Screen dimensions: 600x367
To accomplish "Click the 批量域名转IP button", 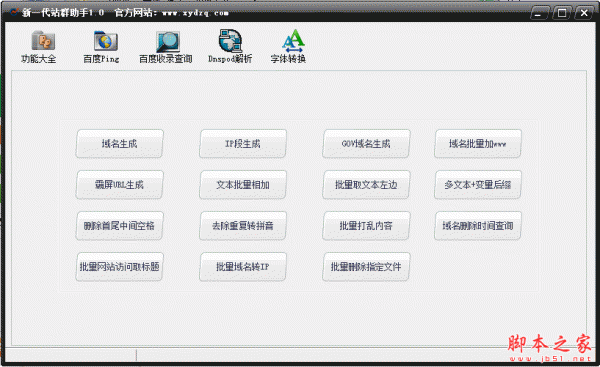I will (x=243, y=267).
